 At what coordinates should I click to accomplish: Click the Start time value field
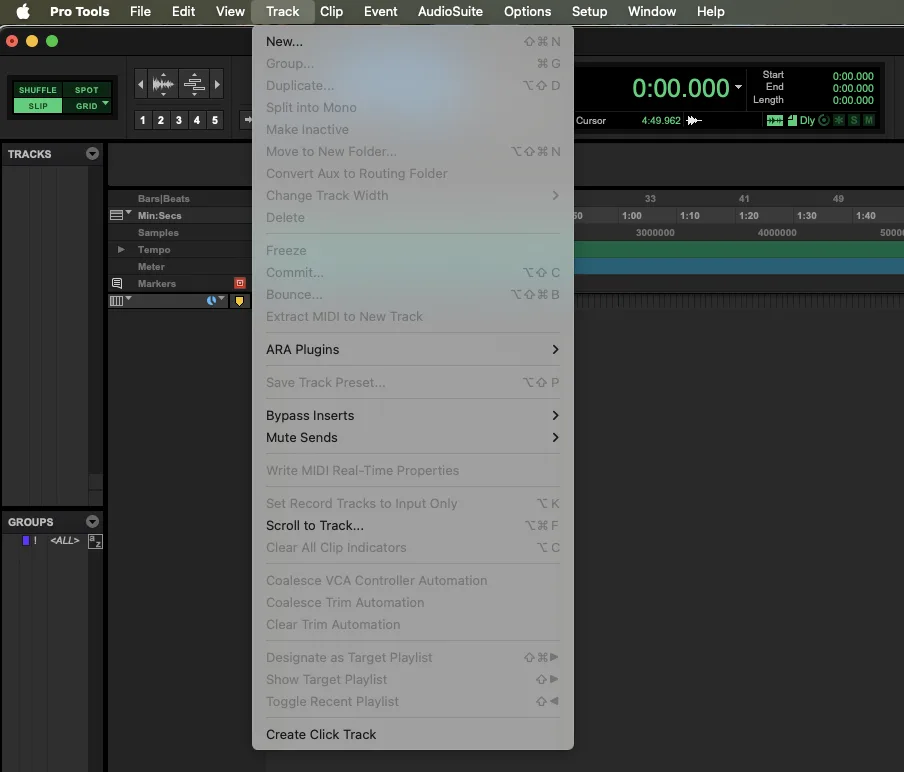click(x=853, y=76)
